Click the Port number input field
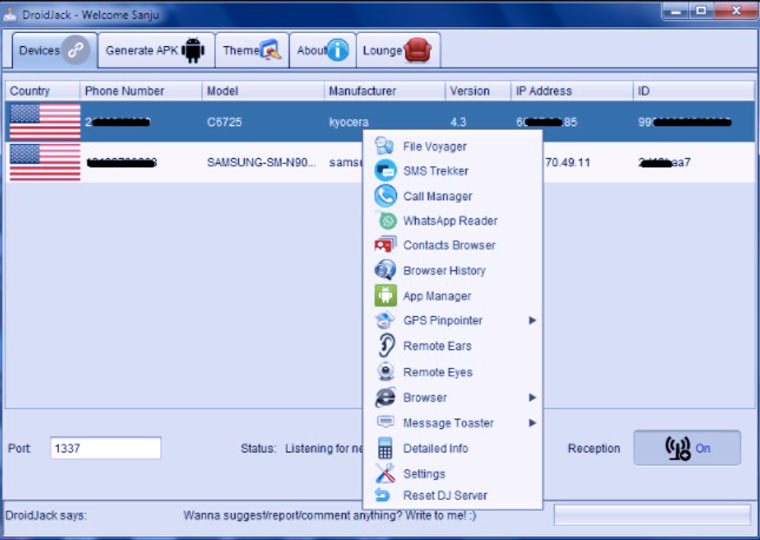The height and width of the screenshot is (540, 760). (105, 448)
